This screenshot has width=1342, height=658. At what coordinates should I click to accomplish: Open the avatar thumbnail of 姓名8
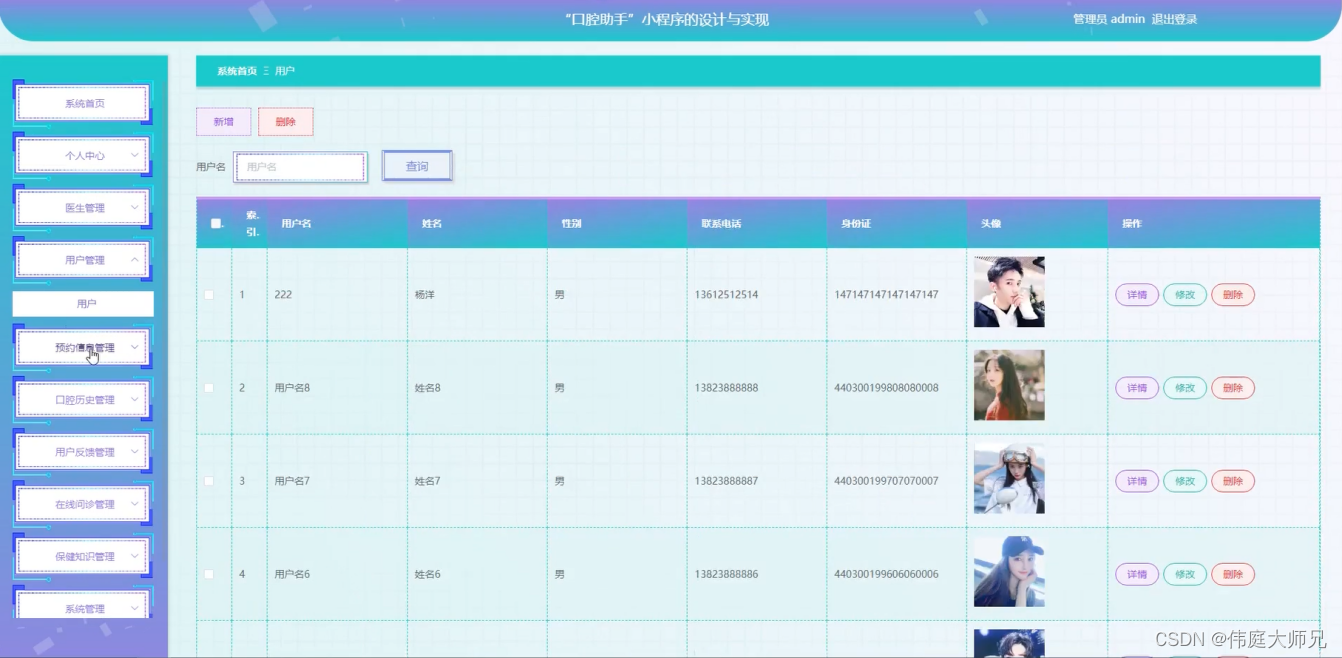pyautogui.click(x=1009, y=385)
